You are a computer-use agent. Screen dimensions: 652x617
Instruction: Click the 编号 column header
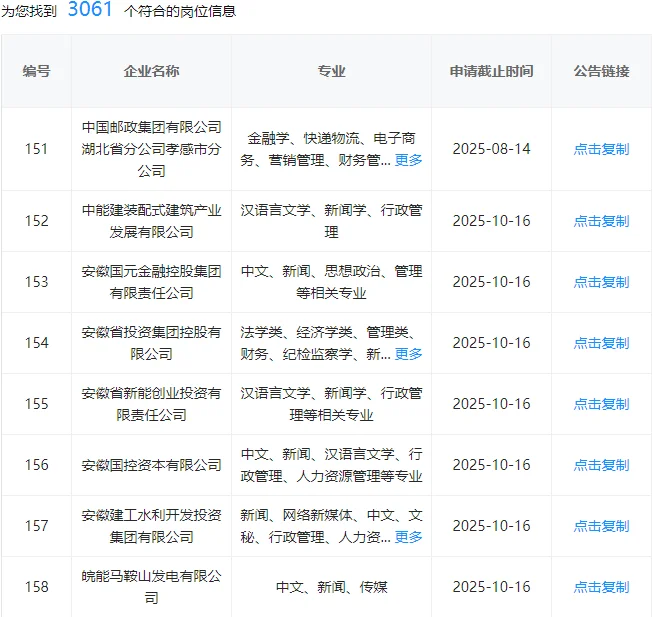point(37,71)
